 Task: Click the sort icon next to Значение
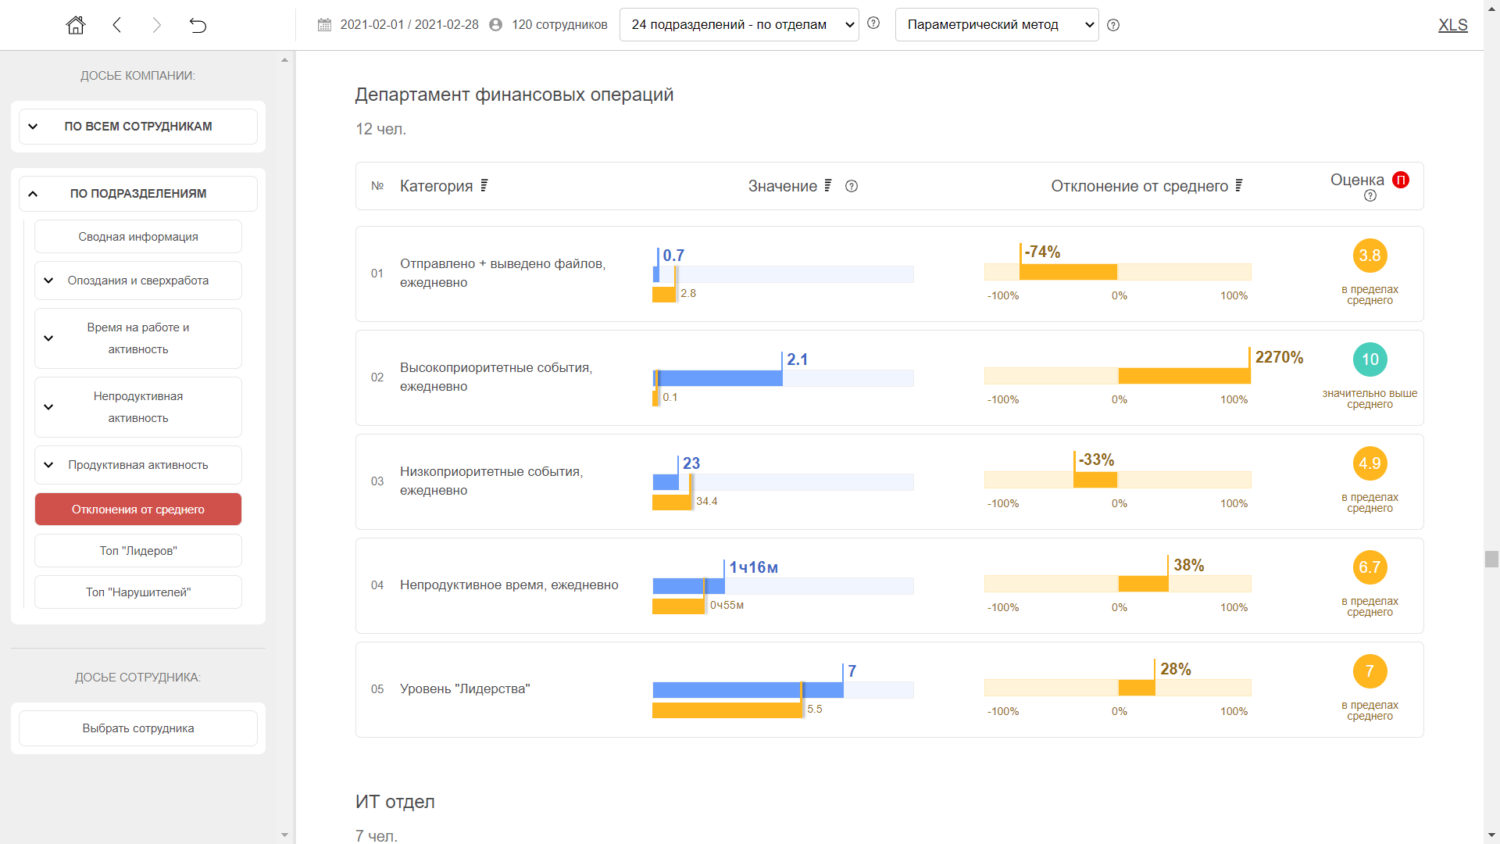click(x=828, y=186)
